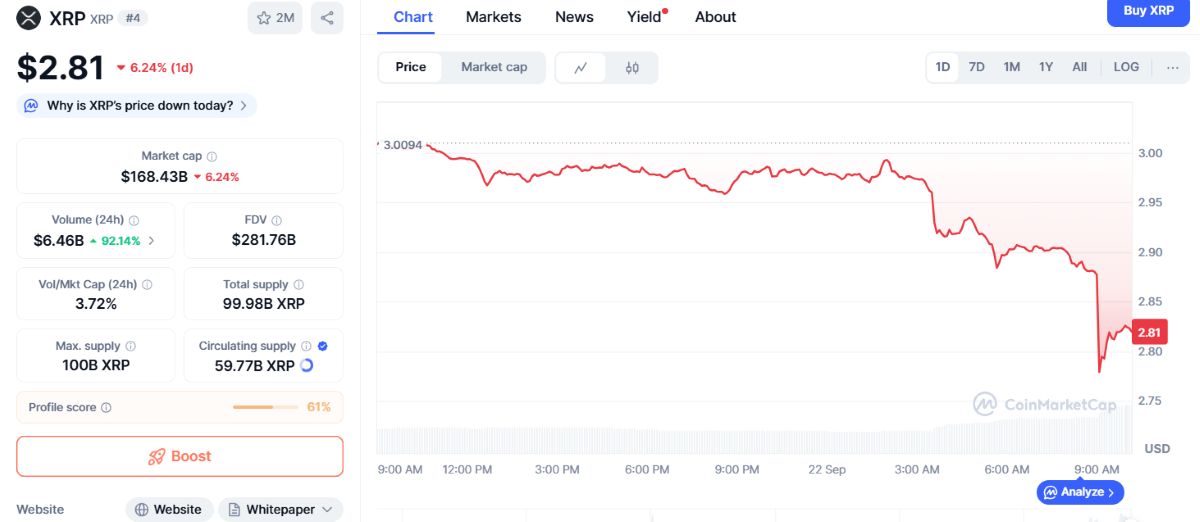Image resolution: width=1200 pixels, height=522 pixels.
Task: Select the 1M time range
Action: (x=1012, y=67)
